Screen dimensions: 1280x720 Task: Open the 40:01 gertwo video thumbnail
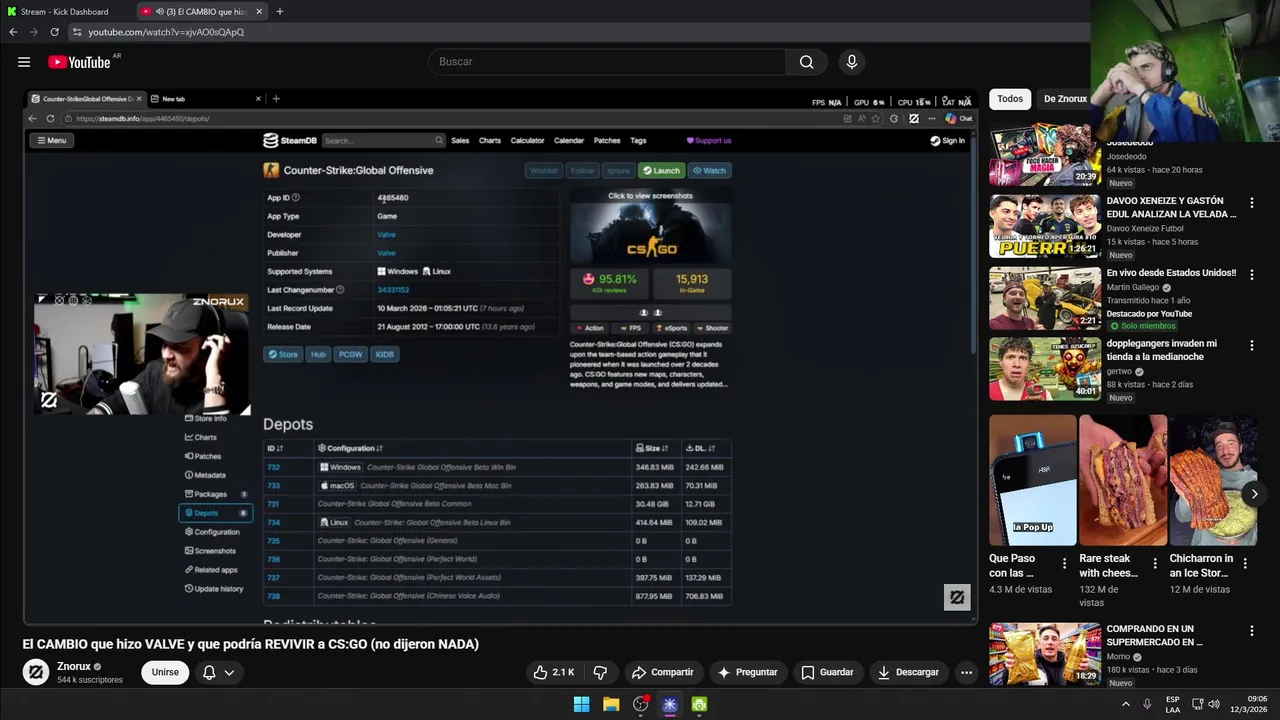point(1045,369)
